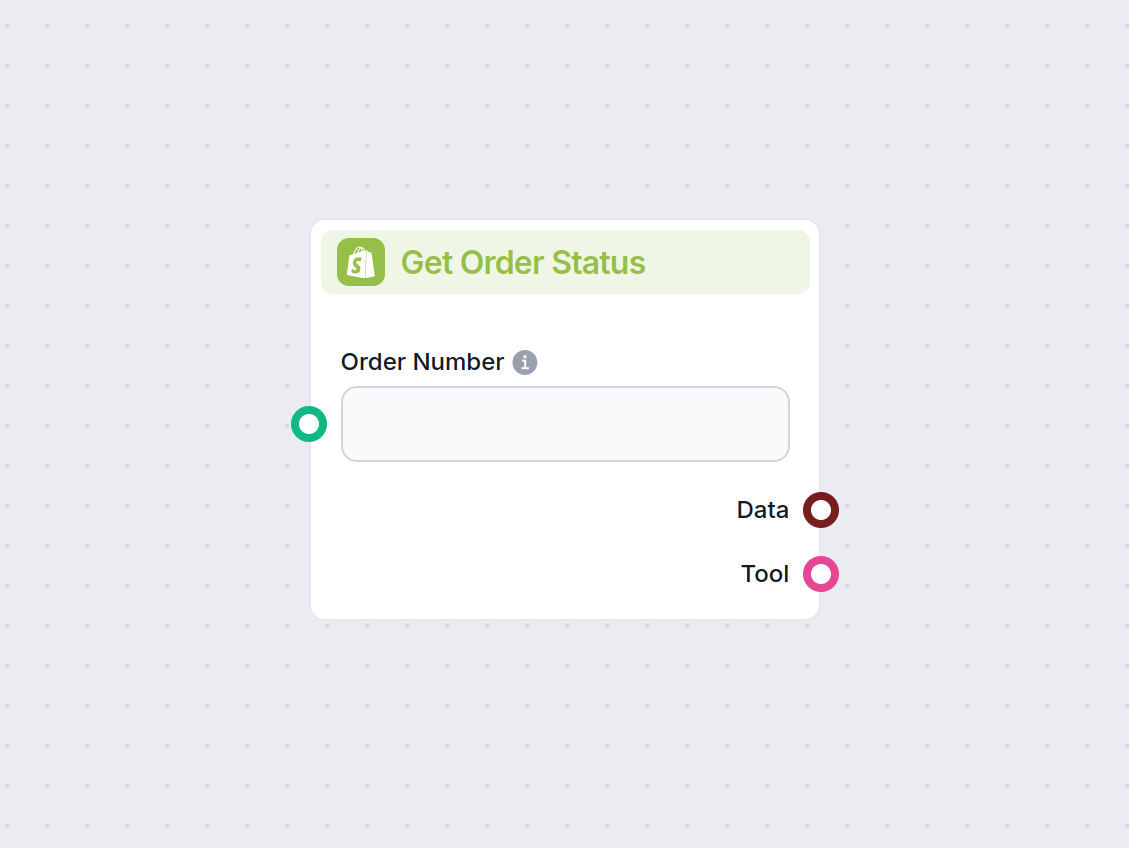Click the Data output port to start a connection
The image size is (1129, 848).
(x=820, y=510)
